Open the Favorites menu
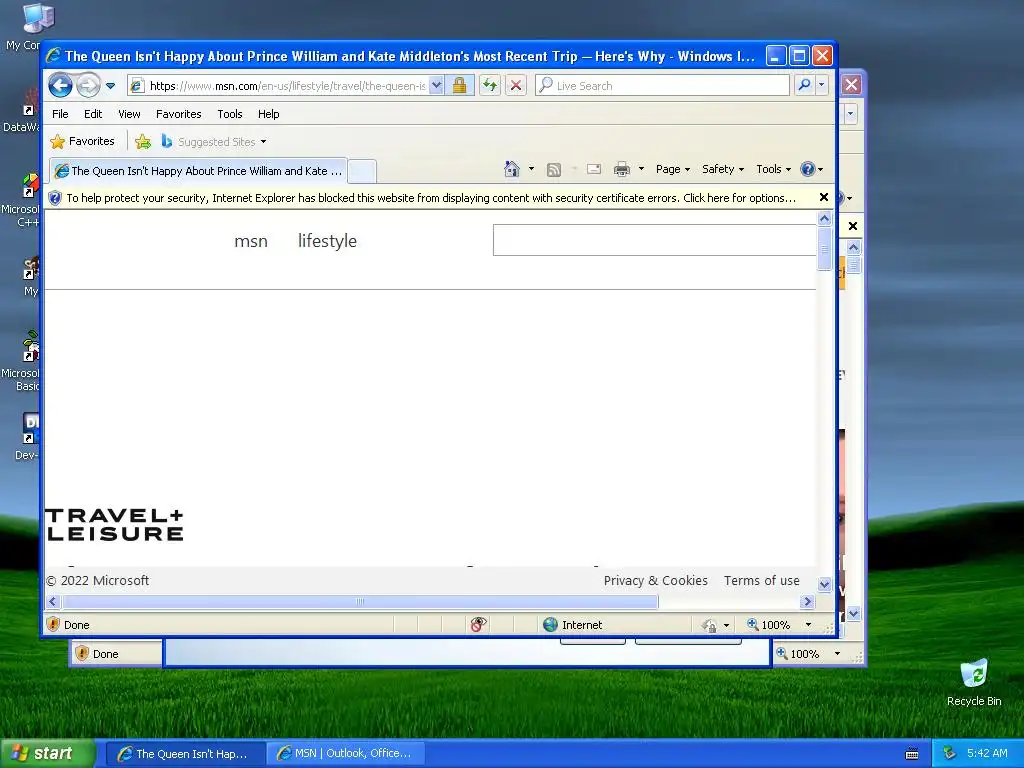Viewport: 1024px width, 768px height. point(178,114)
